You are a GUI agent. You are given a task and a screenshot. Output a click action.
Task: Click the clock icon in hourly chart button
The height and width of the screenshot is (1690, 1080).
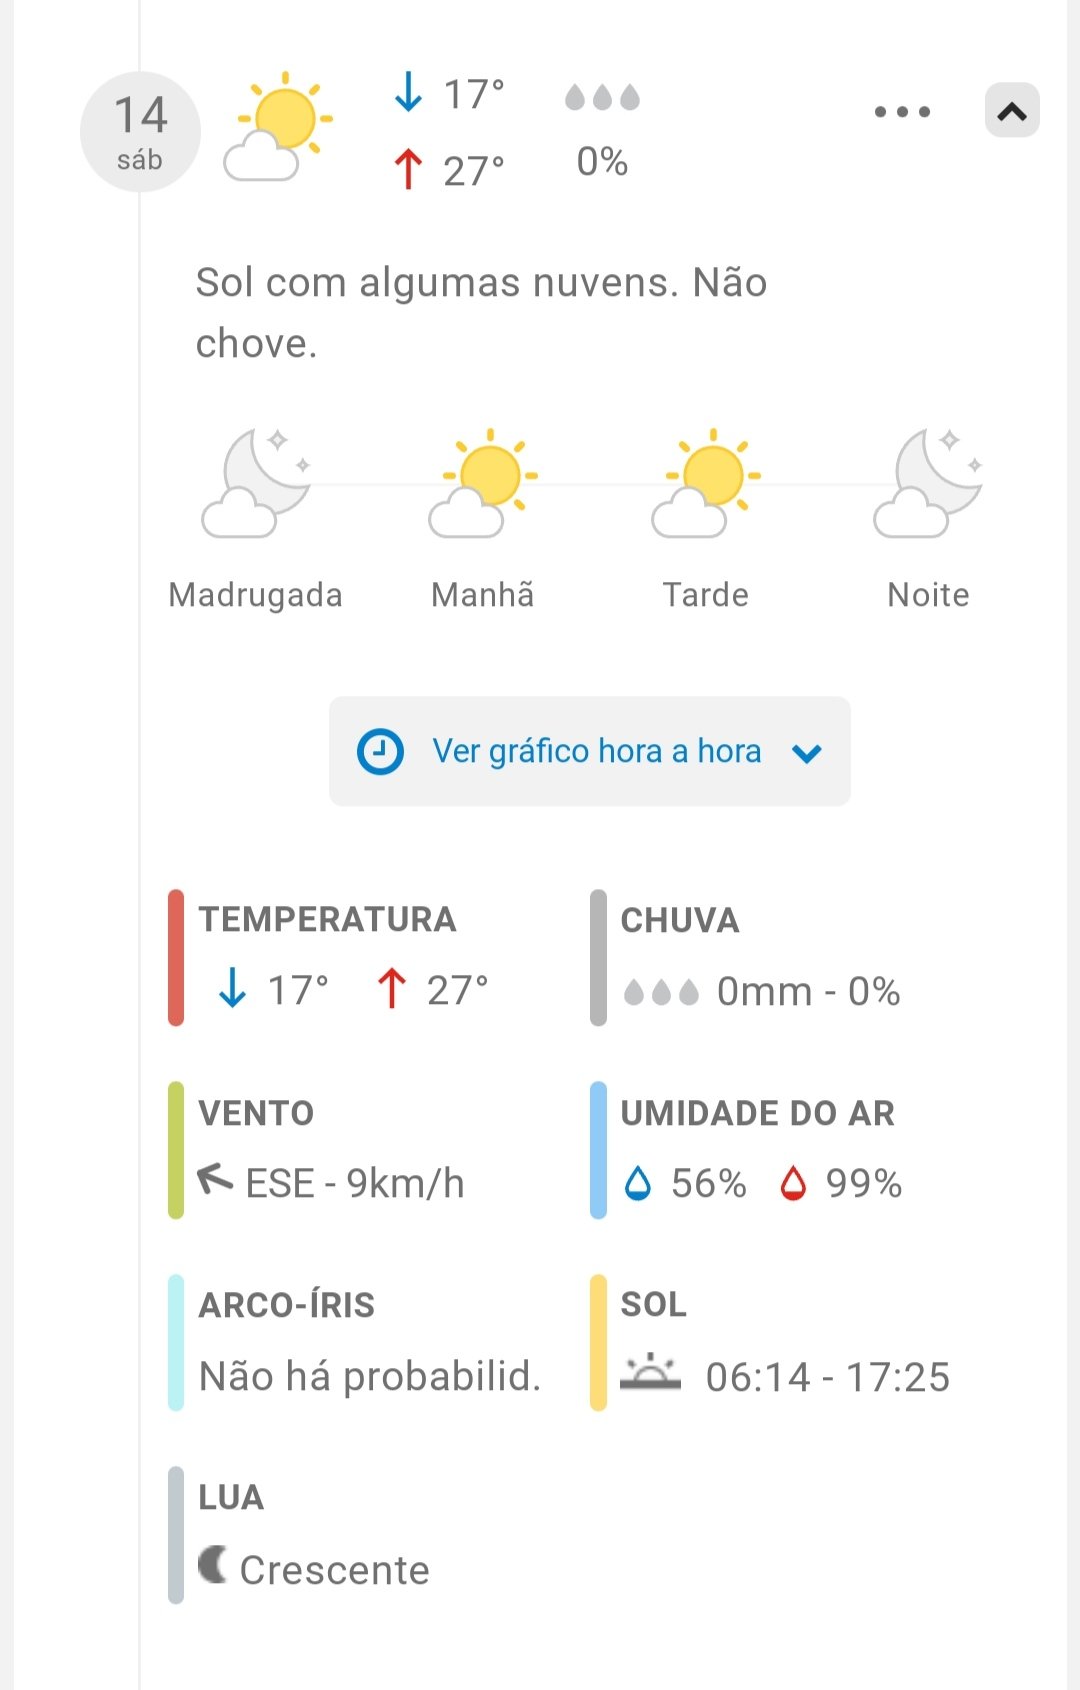(x=381, y=752)
